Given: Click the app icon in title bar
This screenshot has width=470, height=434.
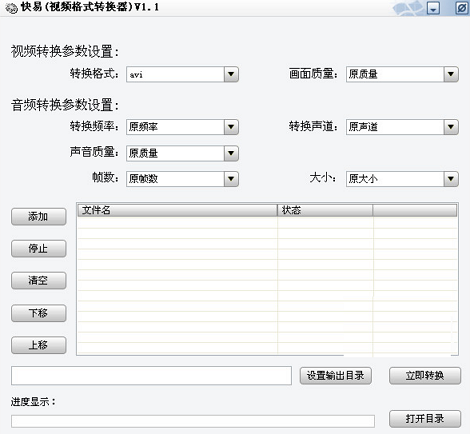Looking at the screenshot, I should (x=12, y=8).
